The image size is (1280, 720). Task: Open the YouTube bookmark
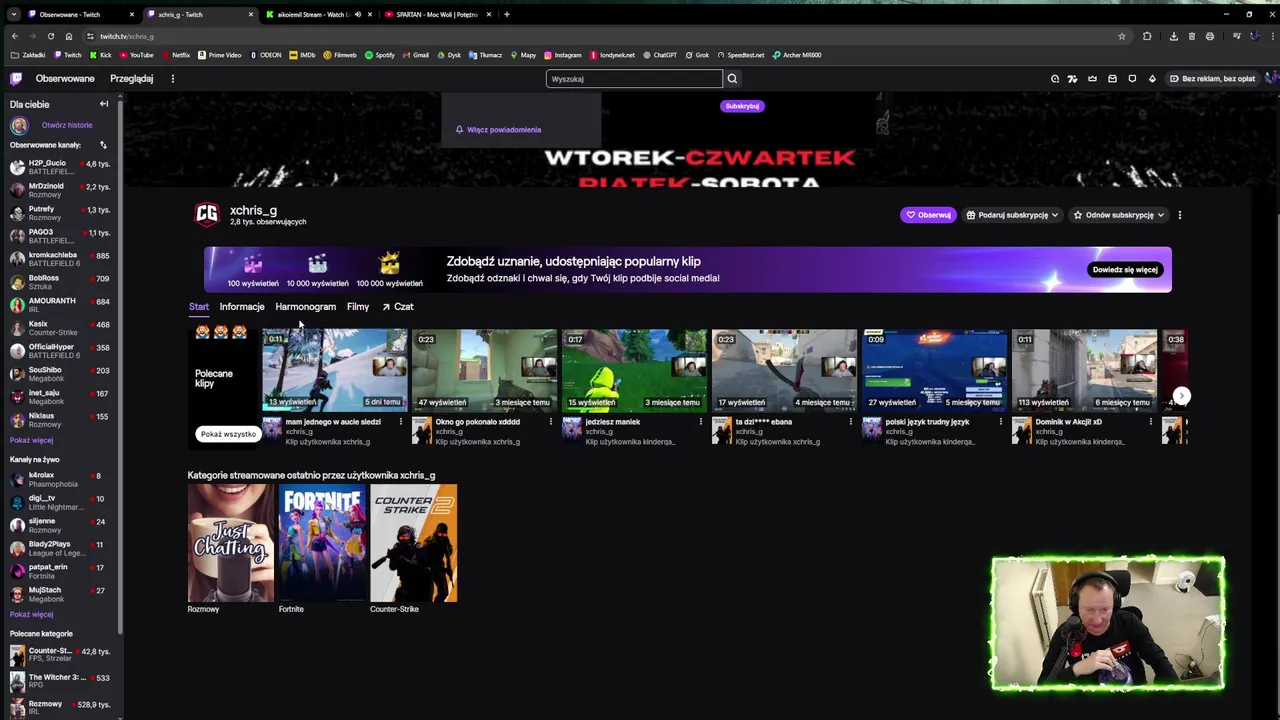pos(137,55)
